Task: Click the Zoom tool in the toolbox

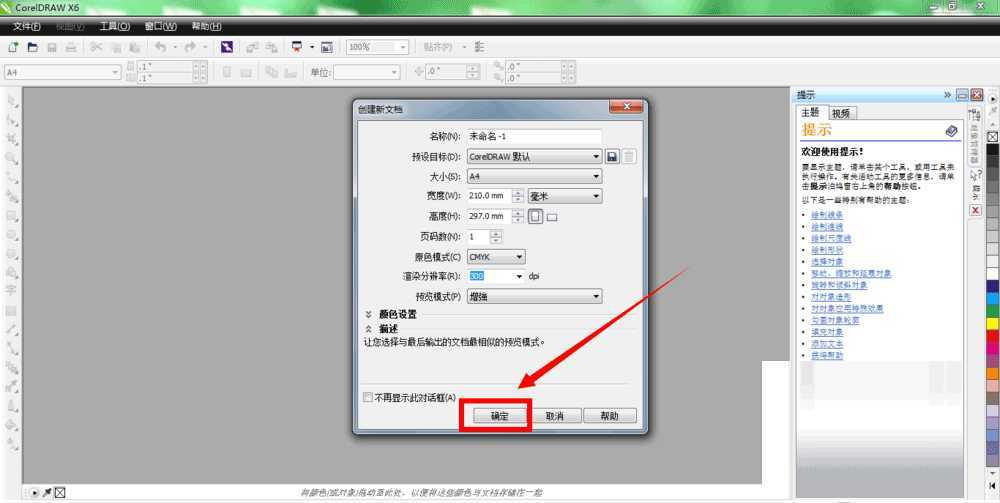Action: 11,157
